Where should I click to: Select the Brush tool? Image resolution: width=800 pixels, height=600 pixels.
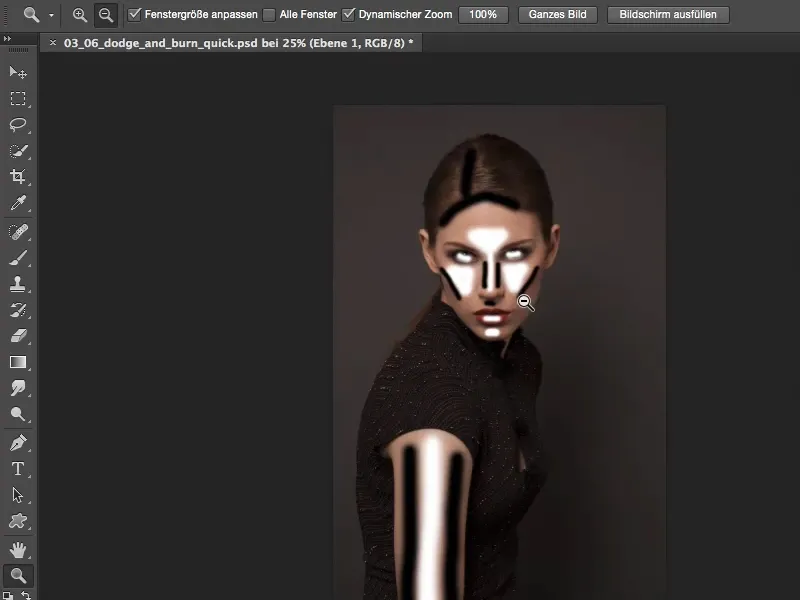coord(18,258)
